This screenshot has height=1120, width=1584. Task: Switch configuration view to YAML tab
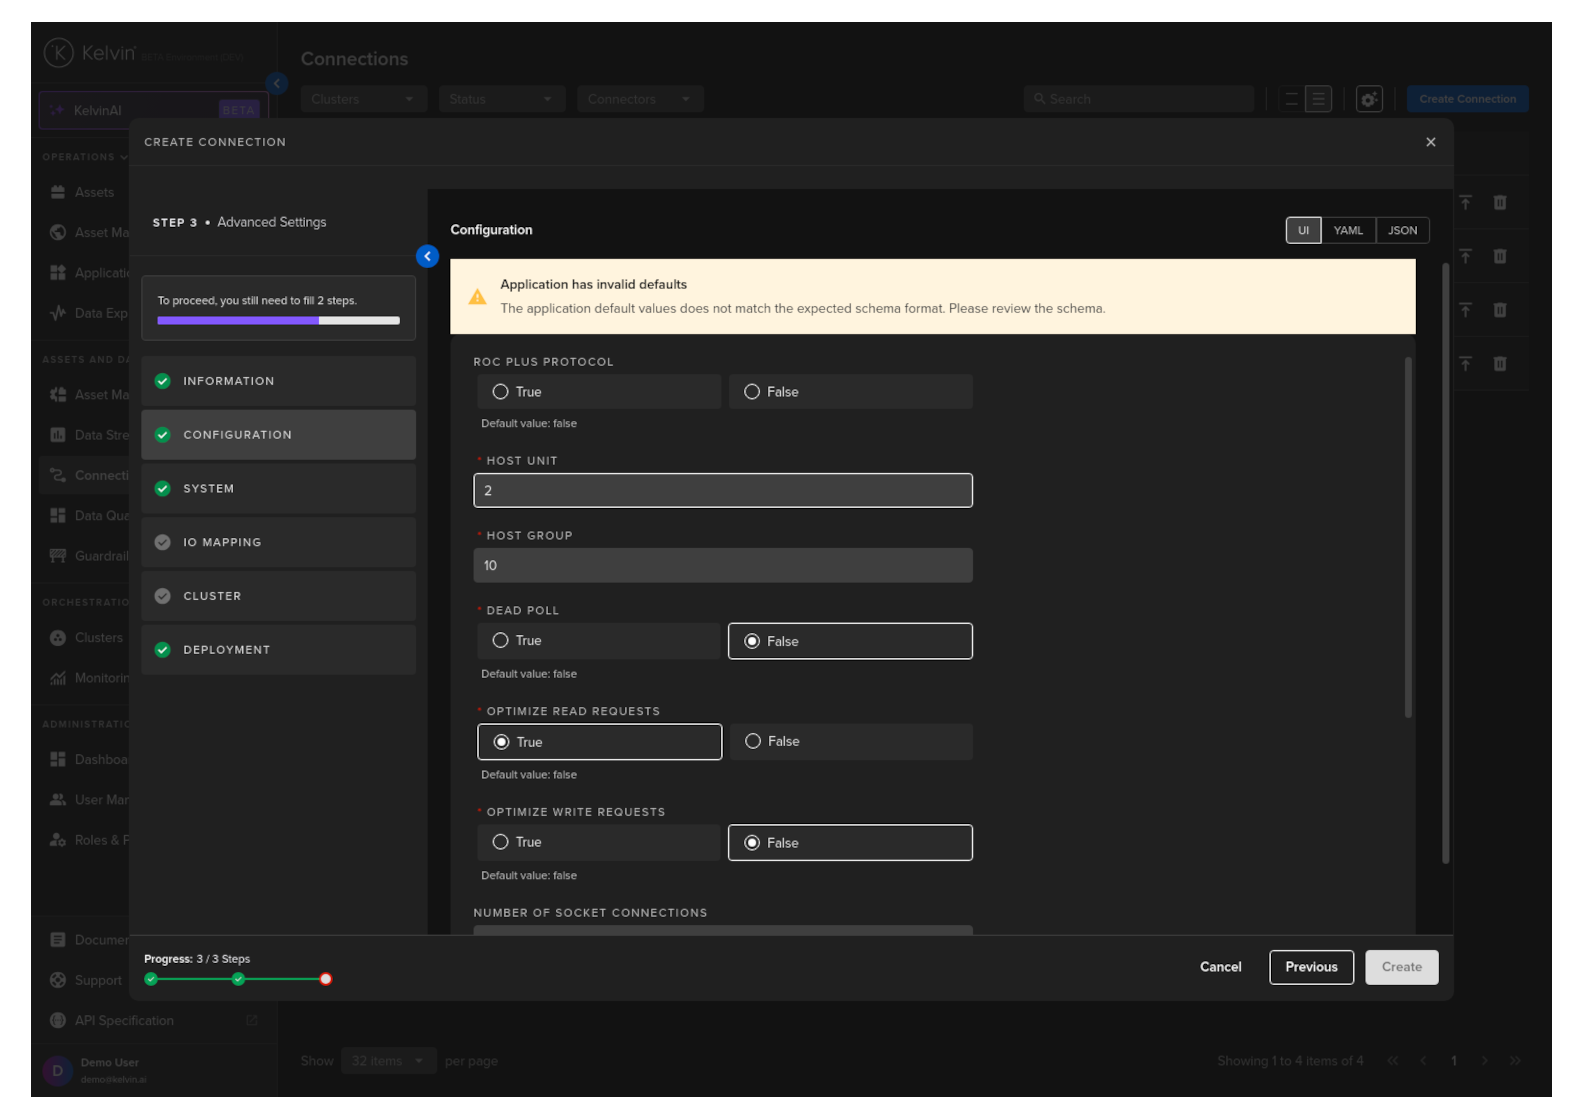1347,231
